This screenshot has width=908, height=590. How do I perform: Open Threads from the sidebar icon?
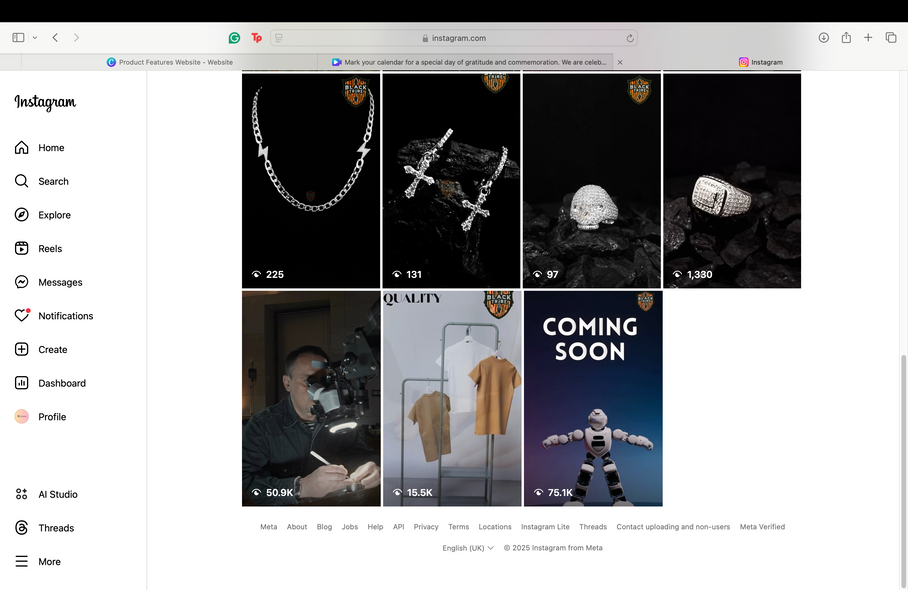coord(22,528)
